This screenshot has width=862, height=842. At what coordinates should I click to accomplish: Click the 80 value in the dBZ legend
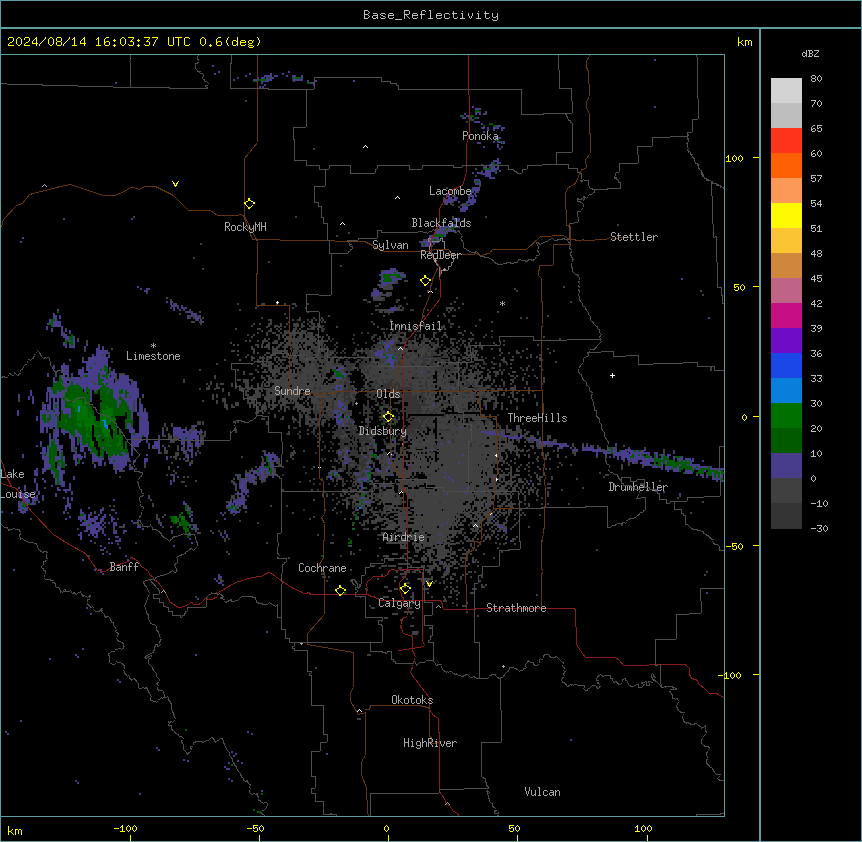coord(816,79)
